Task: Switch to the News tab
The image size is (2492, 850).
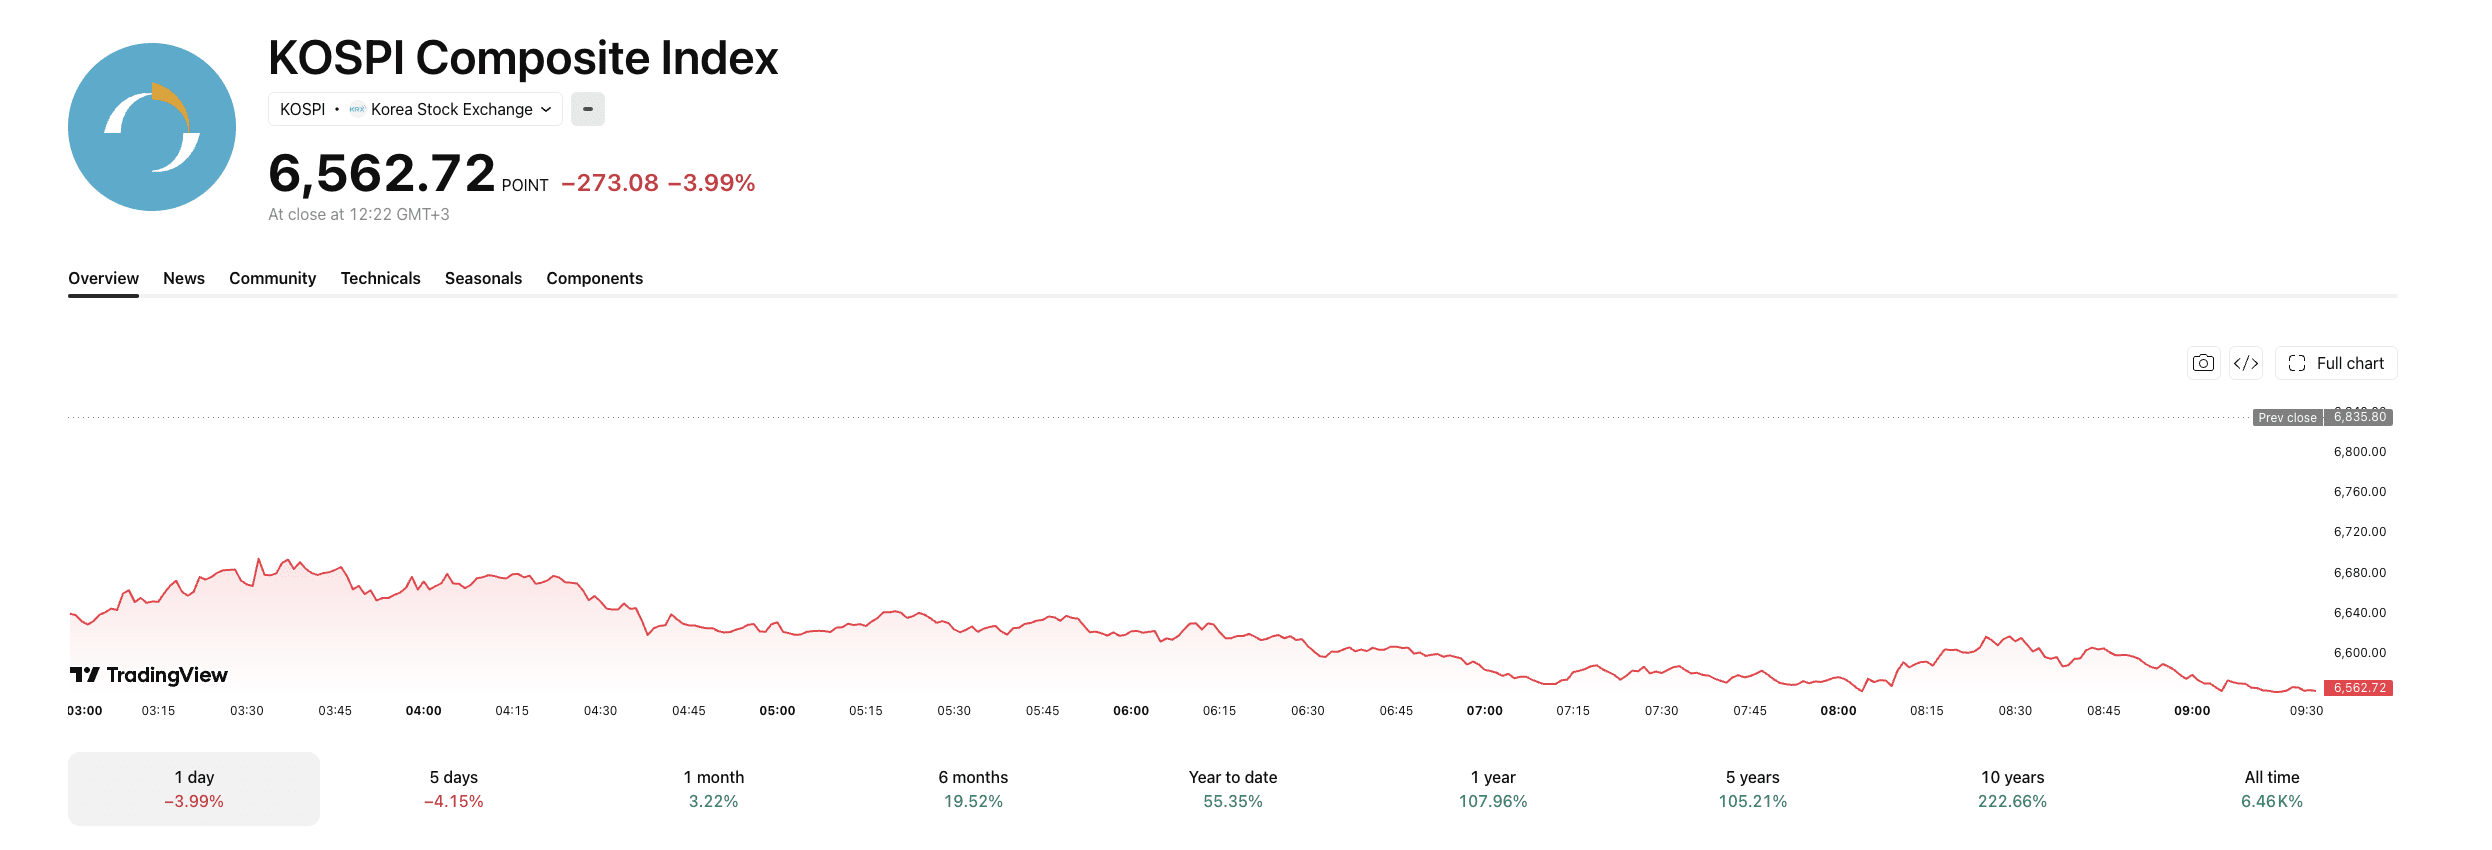Action: click(184, 278)
